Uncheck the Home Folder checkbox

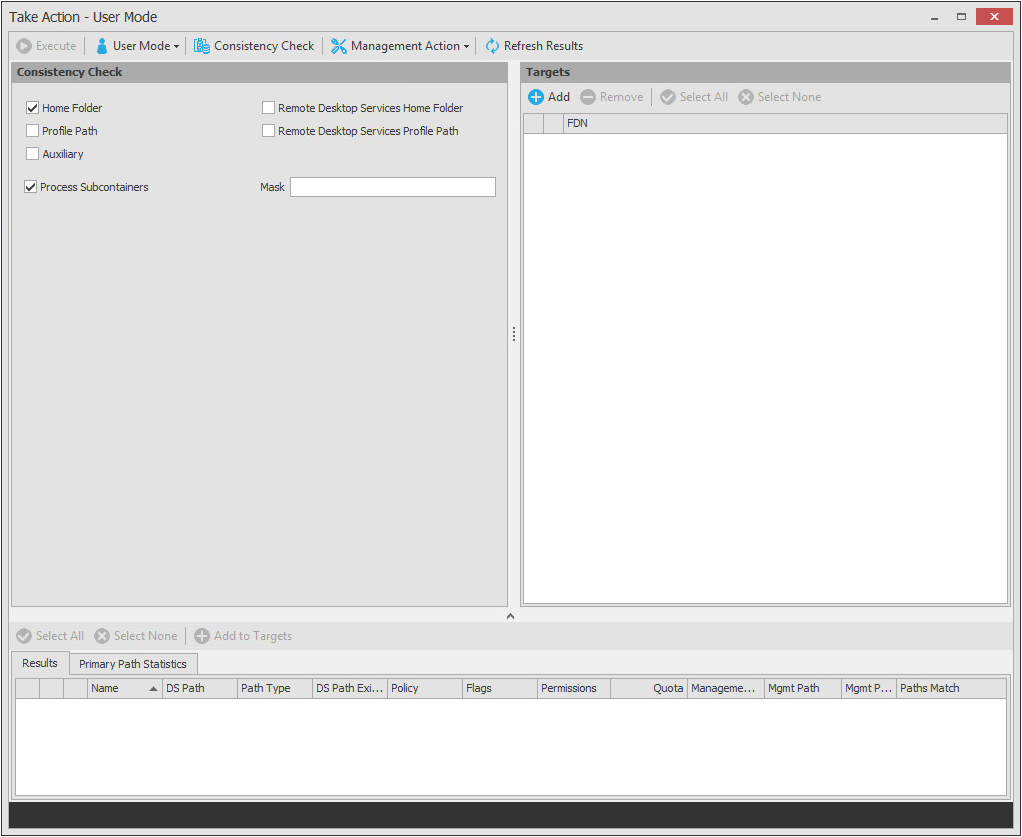[x=33, y=108]
